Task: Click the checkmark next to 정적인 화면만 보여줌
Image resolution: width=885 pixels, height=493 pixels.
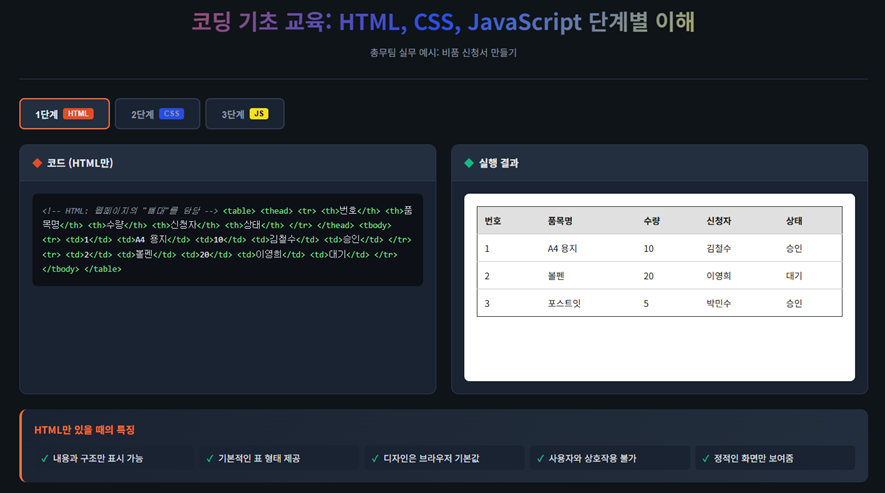Action: click(x=705, y=458)
